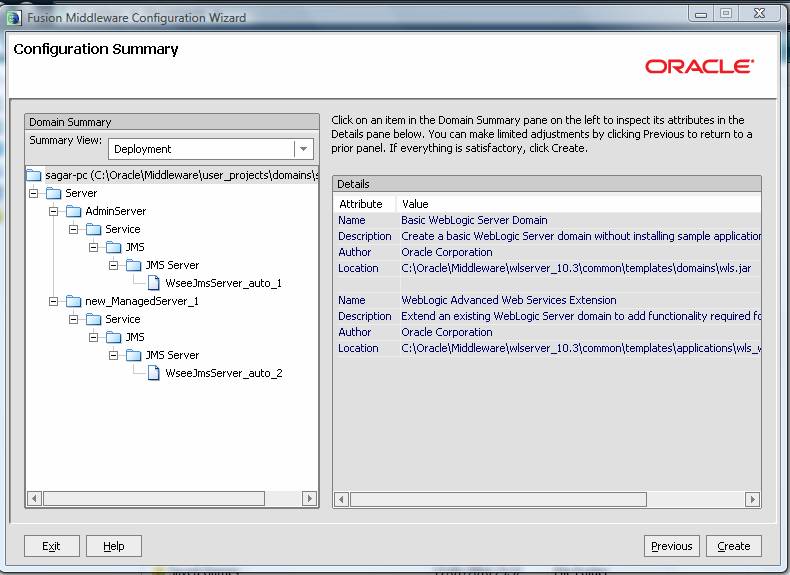Click the wizard title bar app icon

pos(14,18)
